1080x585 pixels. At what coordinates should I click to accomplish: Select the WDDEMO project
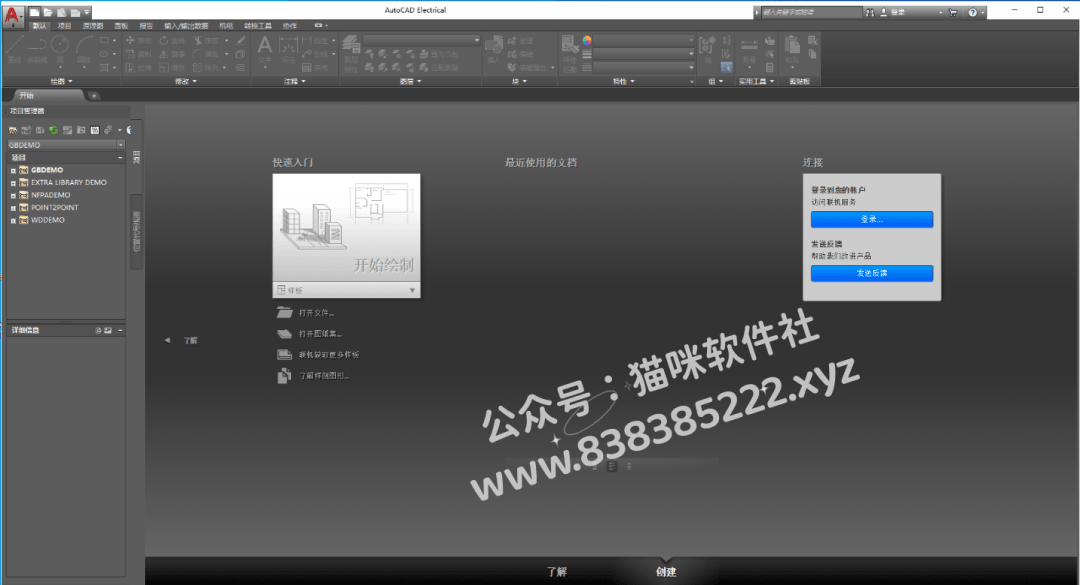[x=48, y=220]
